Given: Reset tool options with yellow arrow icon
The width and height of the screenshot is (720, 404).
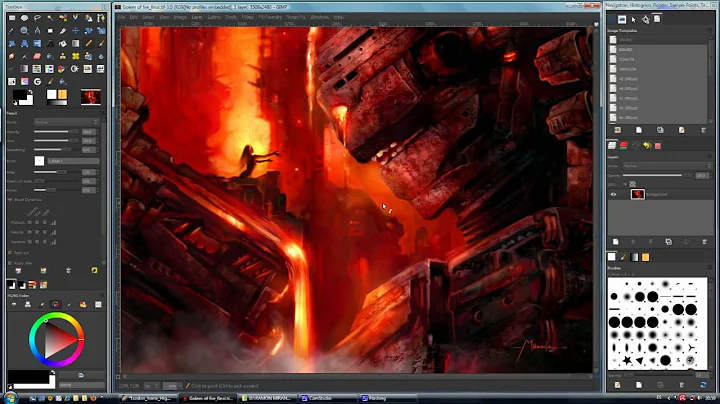Looking at the screenshot, I should click(x=94, y=270).
